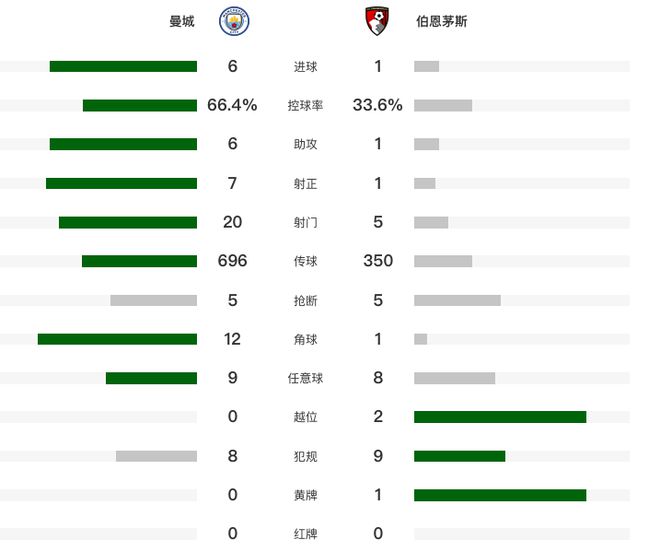Click the 进球 stat label

tap(305, 67)
